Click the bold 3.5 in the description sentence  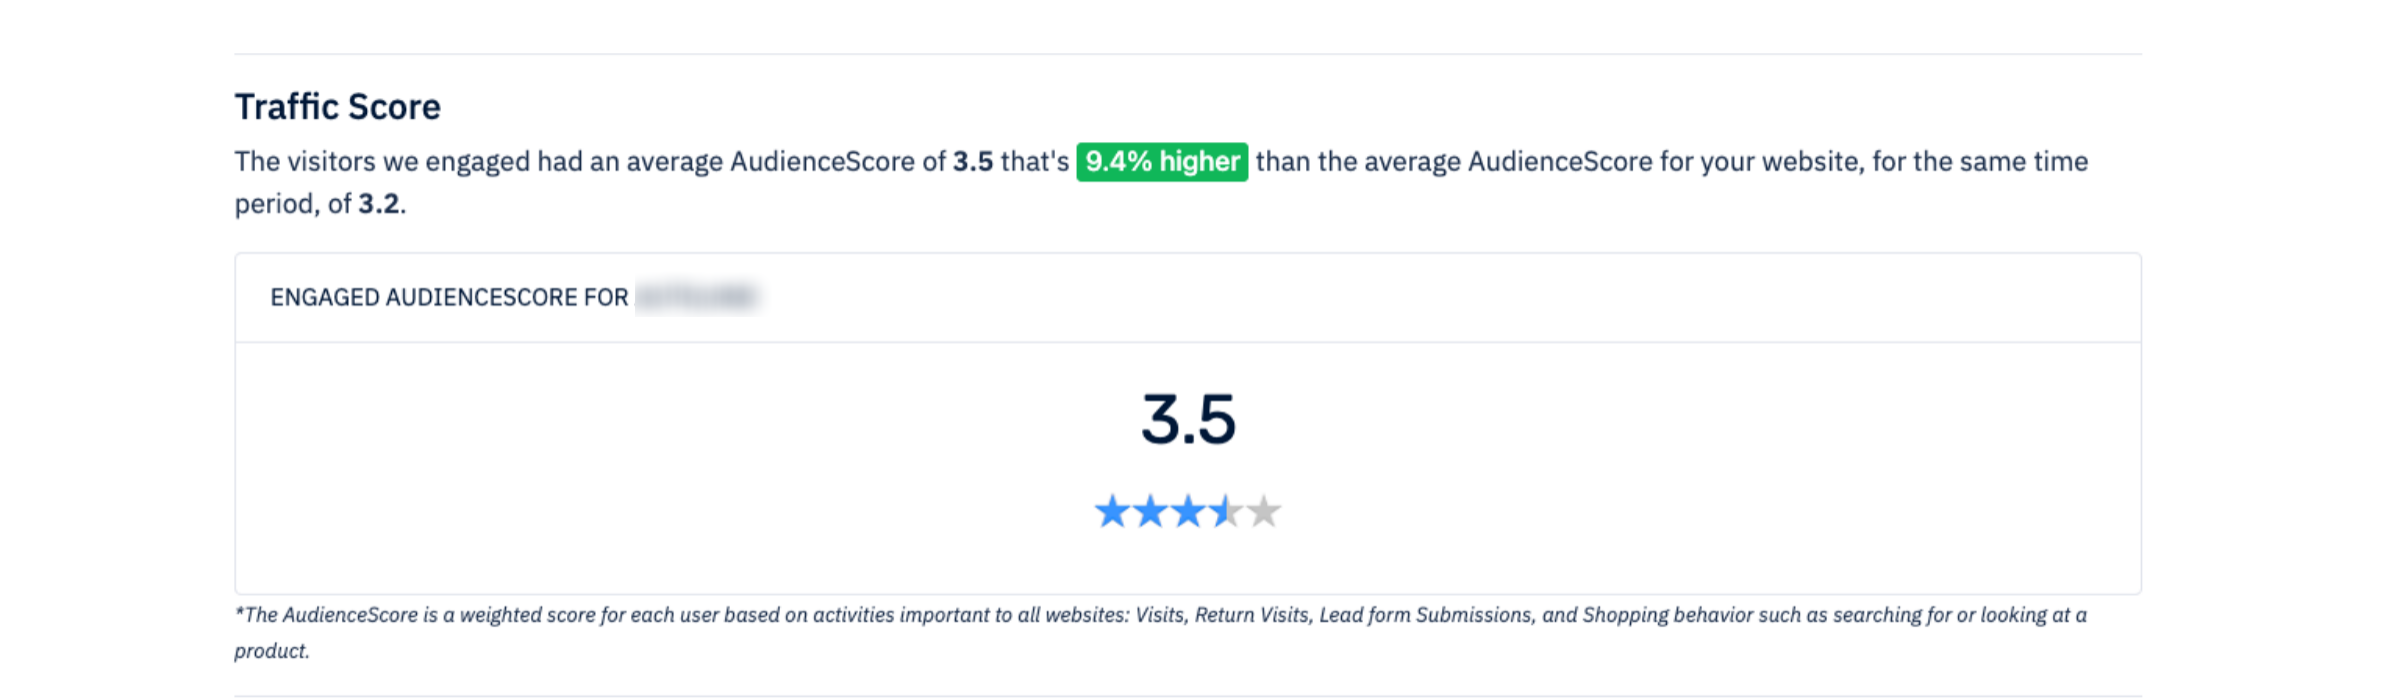click(972, 162)
